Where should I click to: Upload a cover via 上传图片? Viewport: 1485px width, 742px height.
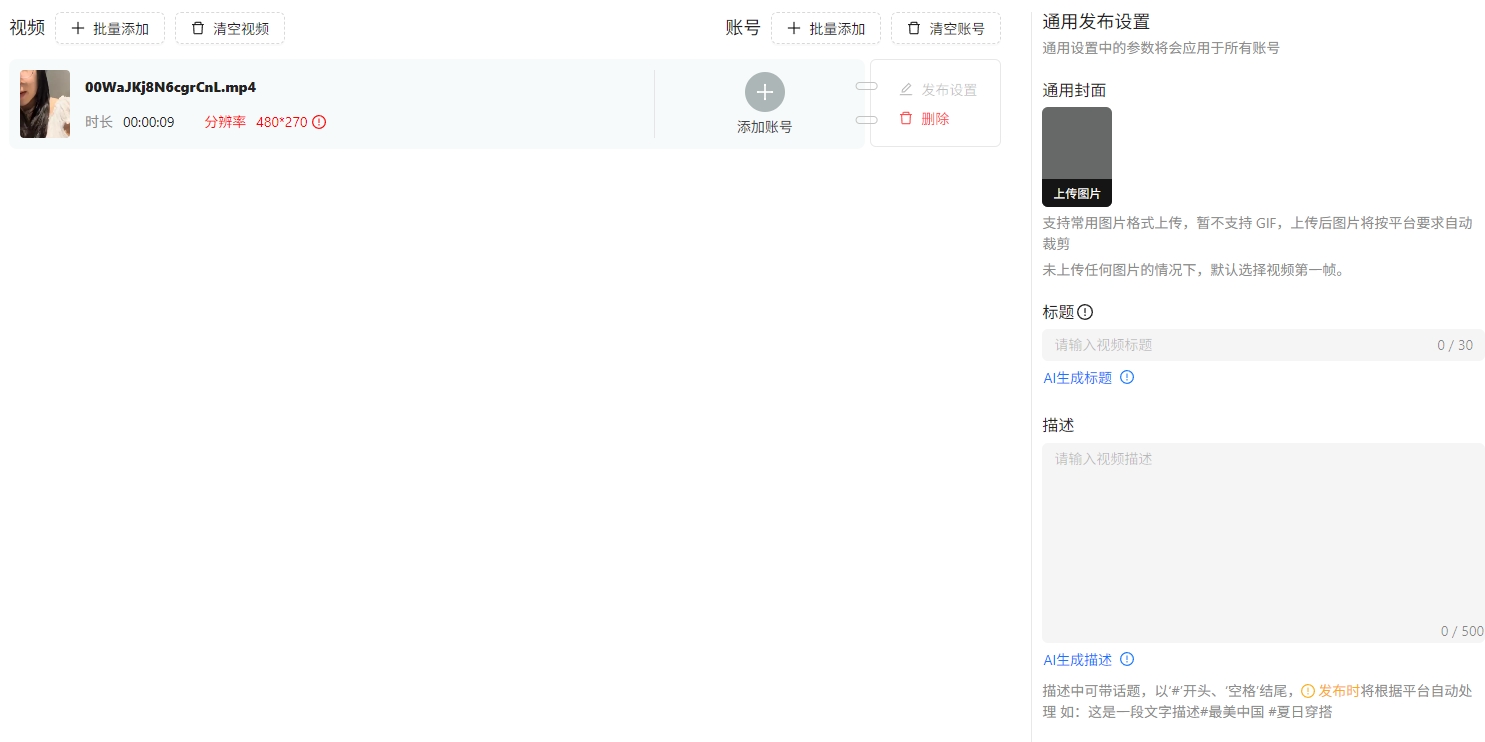(1076, 157)
